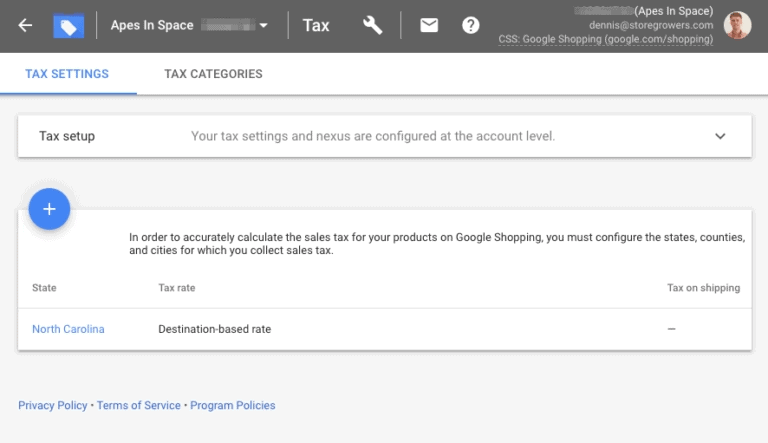Screen dimensions: 768x443
Task: Add a state with the blue plus button
Action: (49, 209)
